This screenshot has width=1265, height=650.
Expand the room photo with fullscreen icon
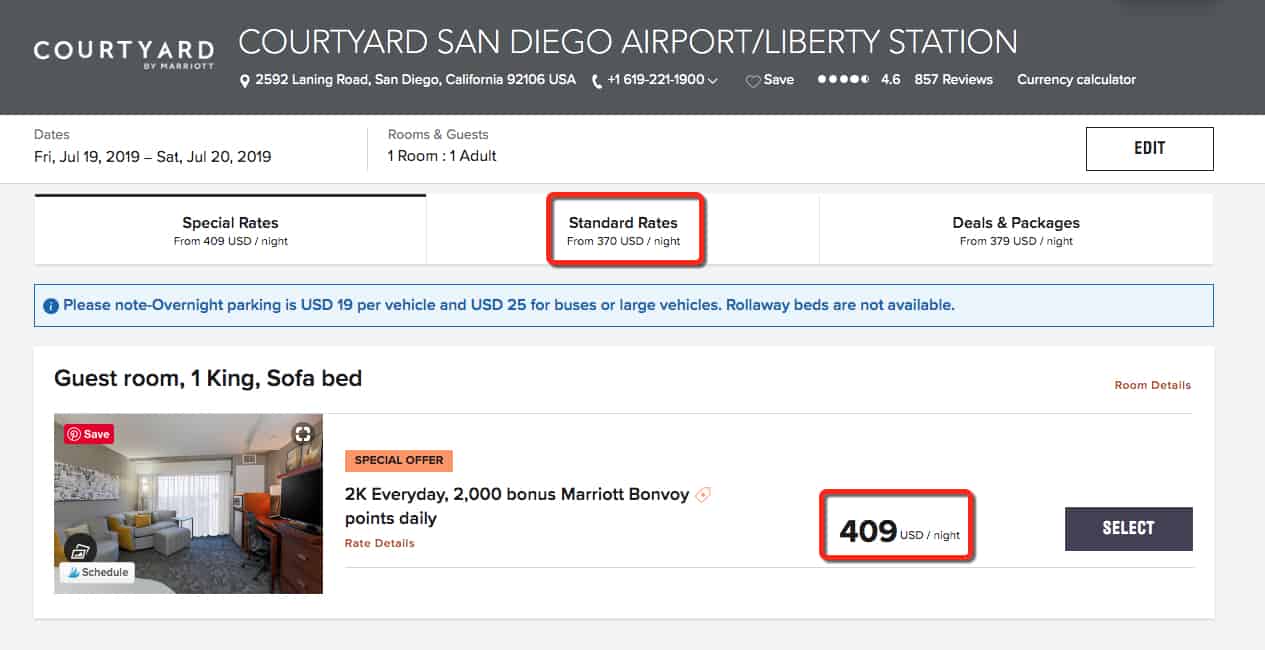(303, 433)
